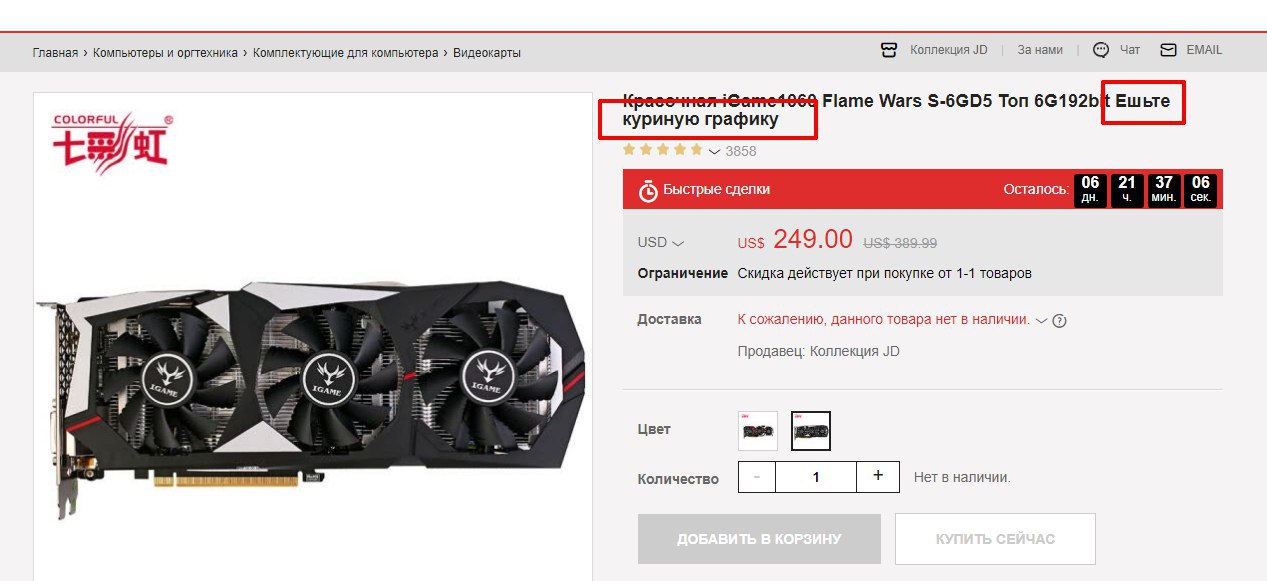1267x581 pixels.
Task: Click the EMAIL envelope icon
Action: pos(1168,50)
